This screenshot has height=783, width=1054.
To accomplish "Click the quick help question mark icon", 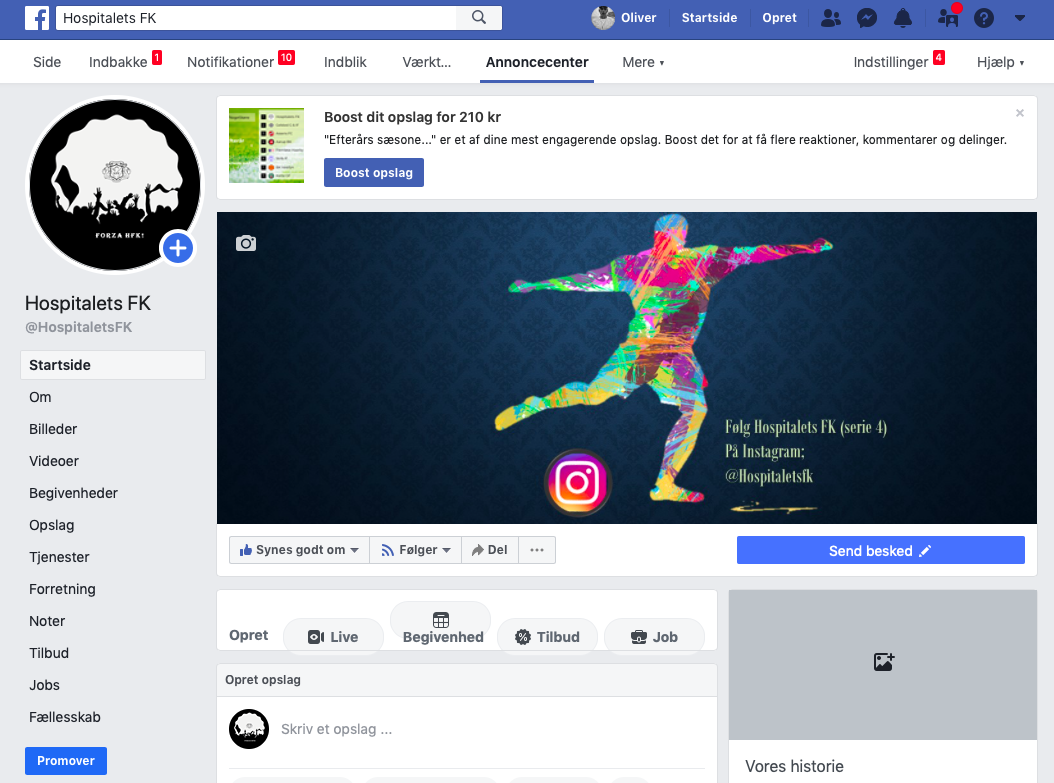I will [984, 18].
